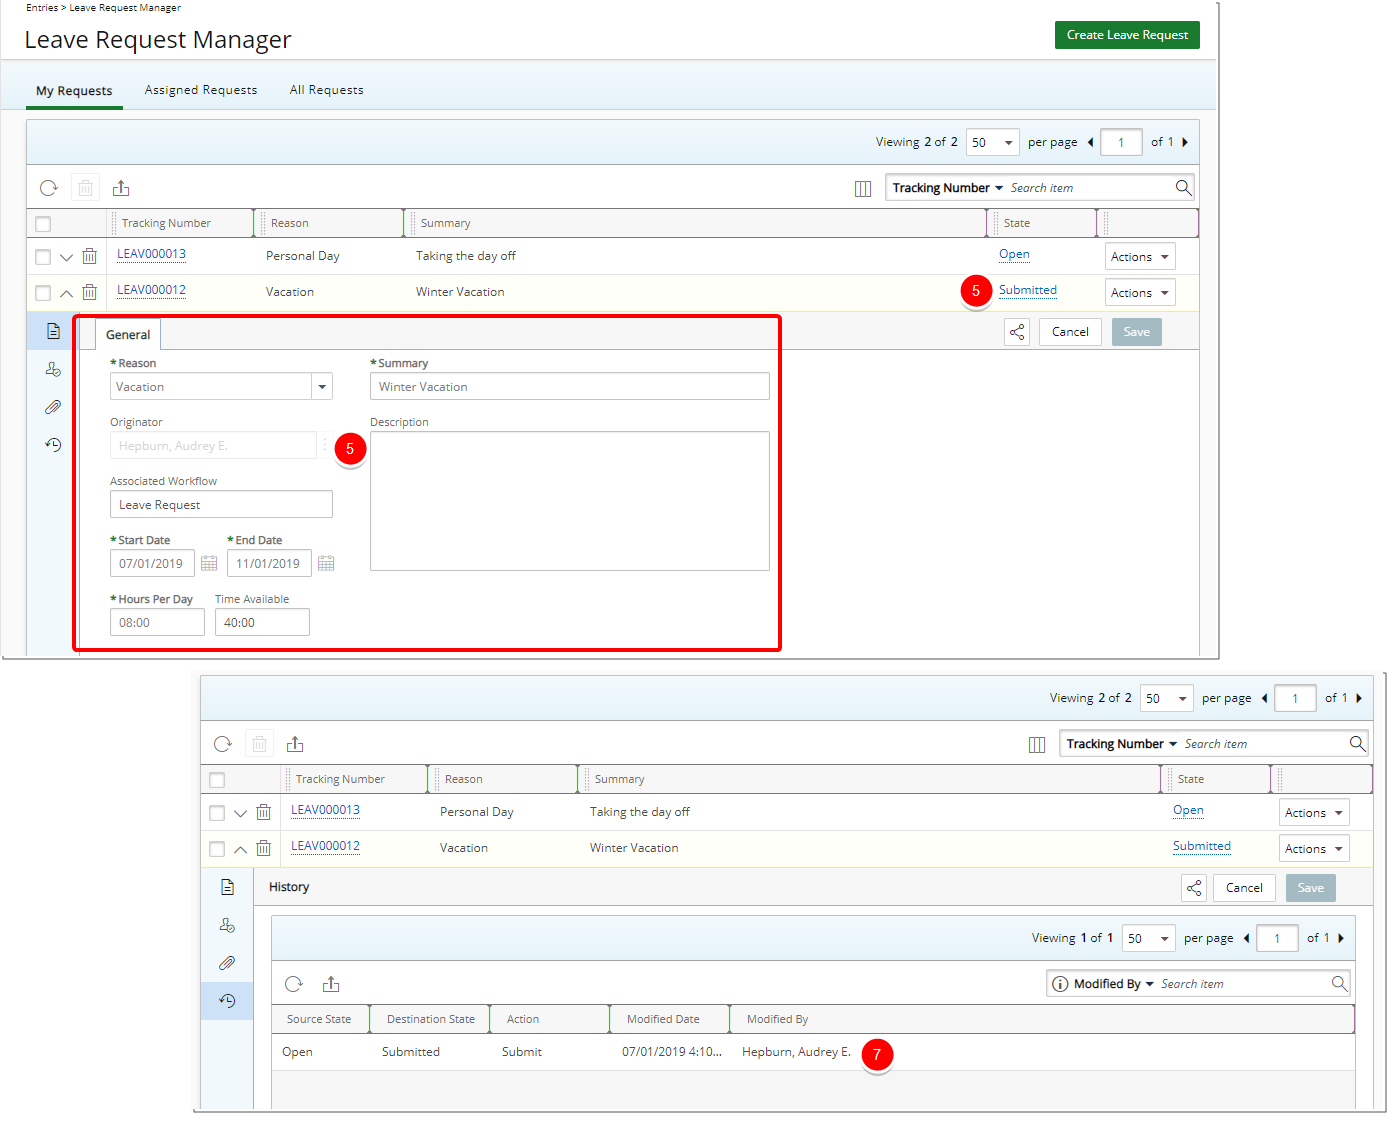Switch to Assigned Requests tab
Viewport: 1398px width, 1124px height.
pyautogui.click(x=201, y=90)
